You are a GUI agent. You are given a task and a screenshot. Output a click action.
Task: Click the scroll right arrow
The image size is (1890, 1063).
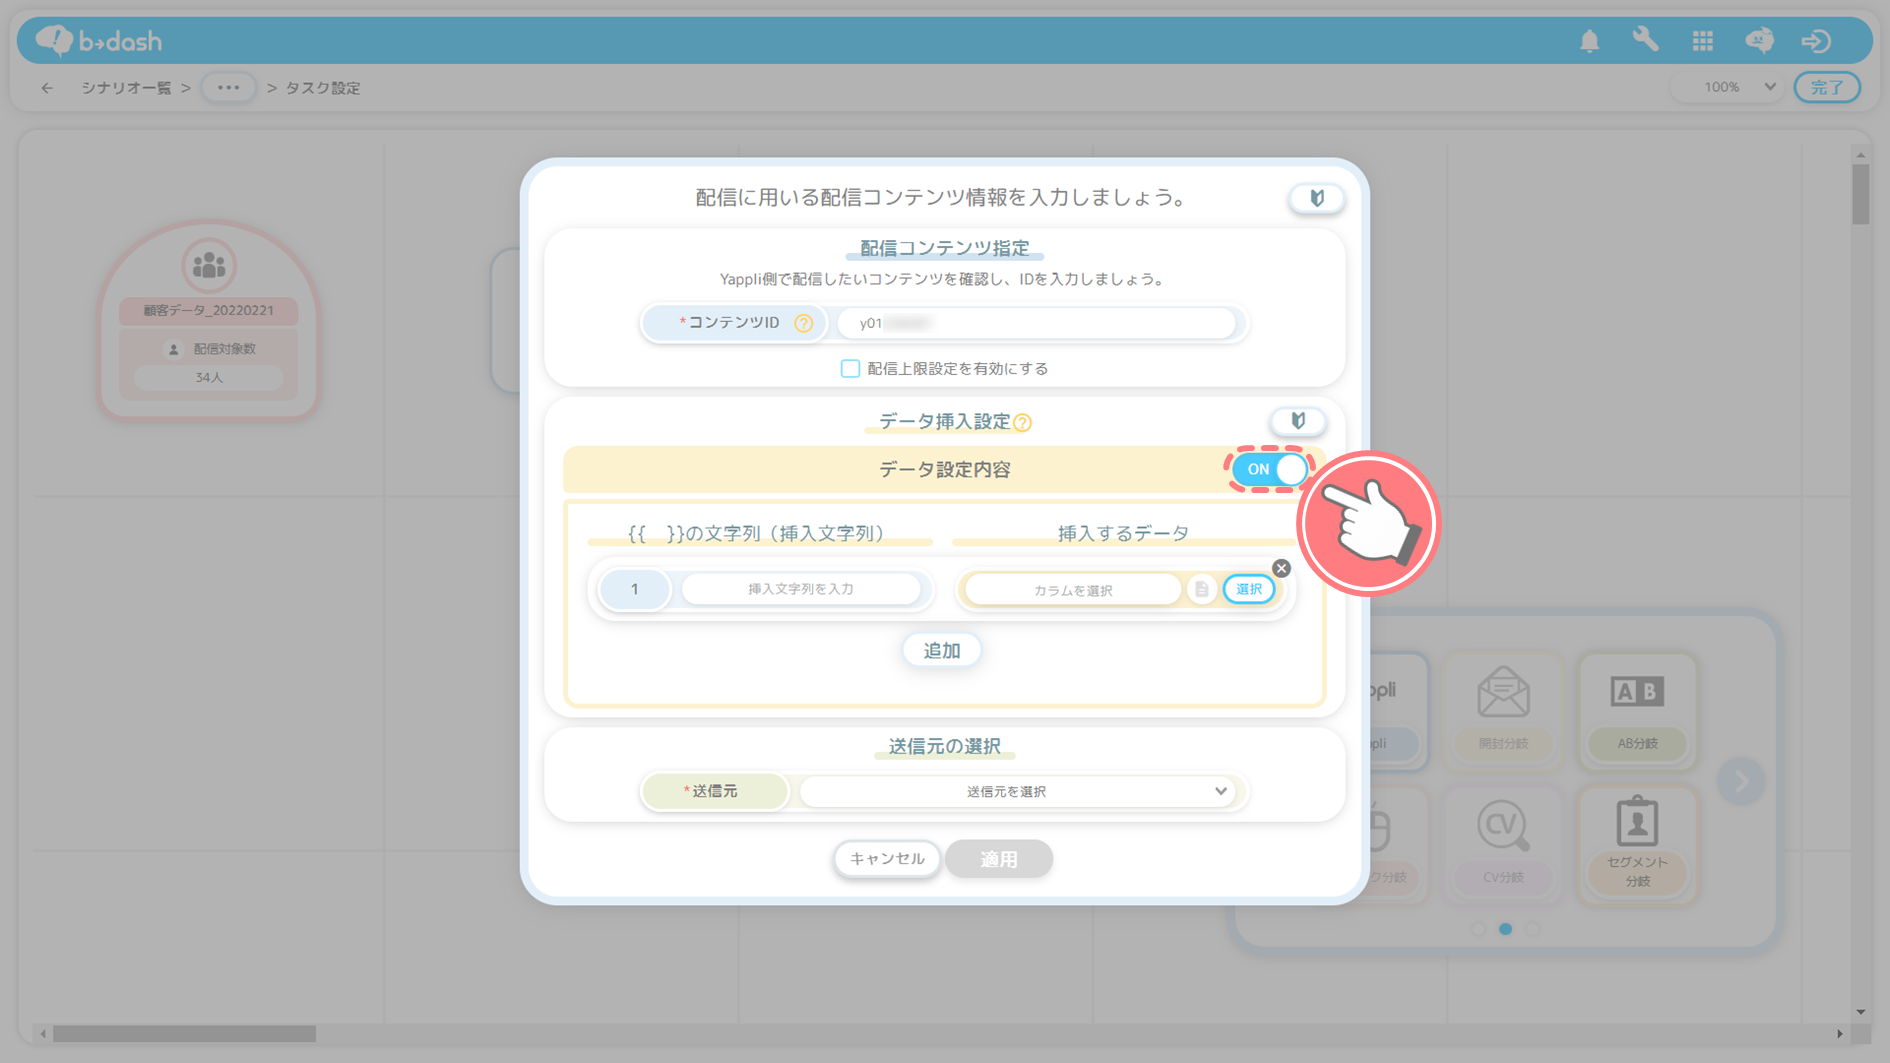tap(1840, 1034)
